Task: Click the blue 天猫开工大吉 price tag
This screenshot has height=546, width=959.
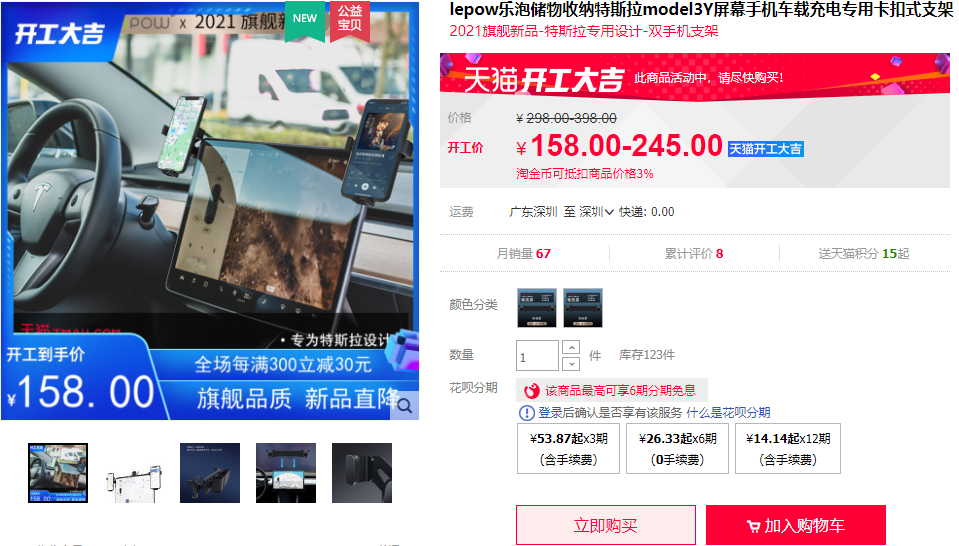Action: (765, 149)
